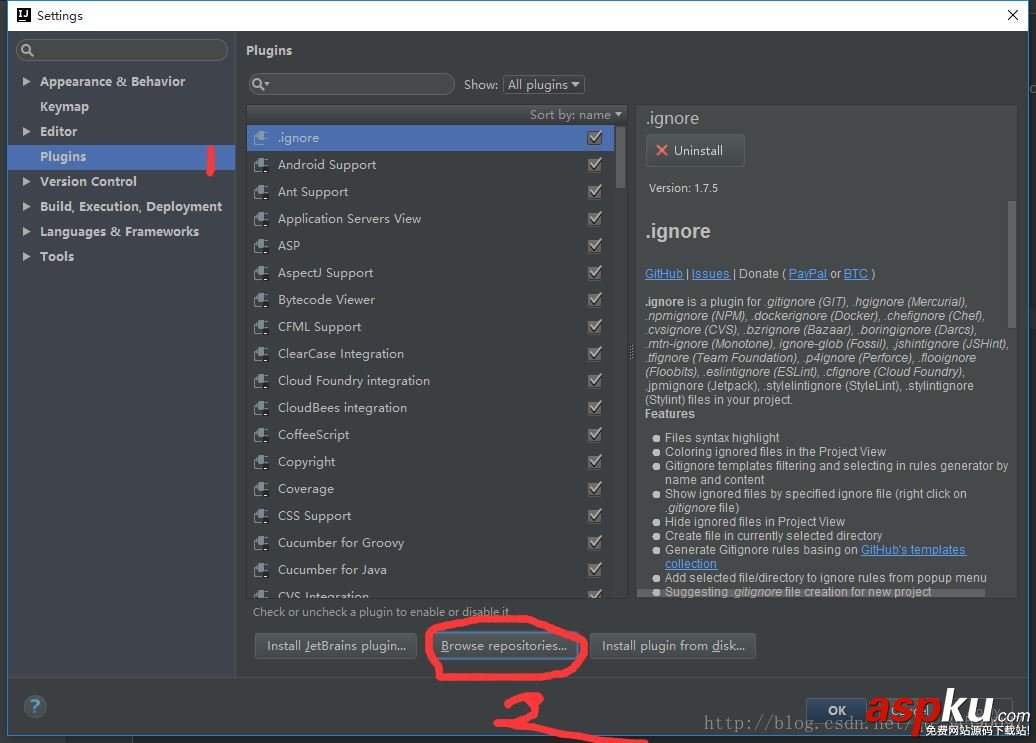Click Browse repositories button
This screenshot has height=743, width=1036.
(503, 646)
